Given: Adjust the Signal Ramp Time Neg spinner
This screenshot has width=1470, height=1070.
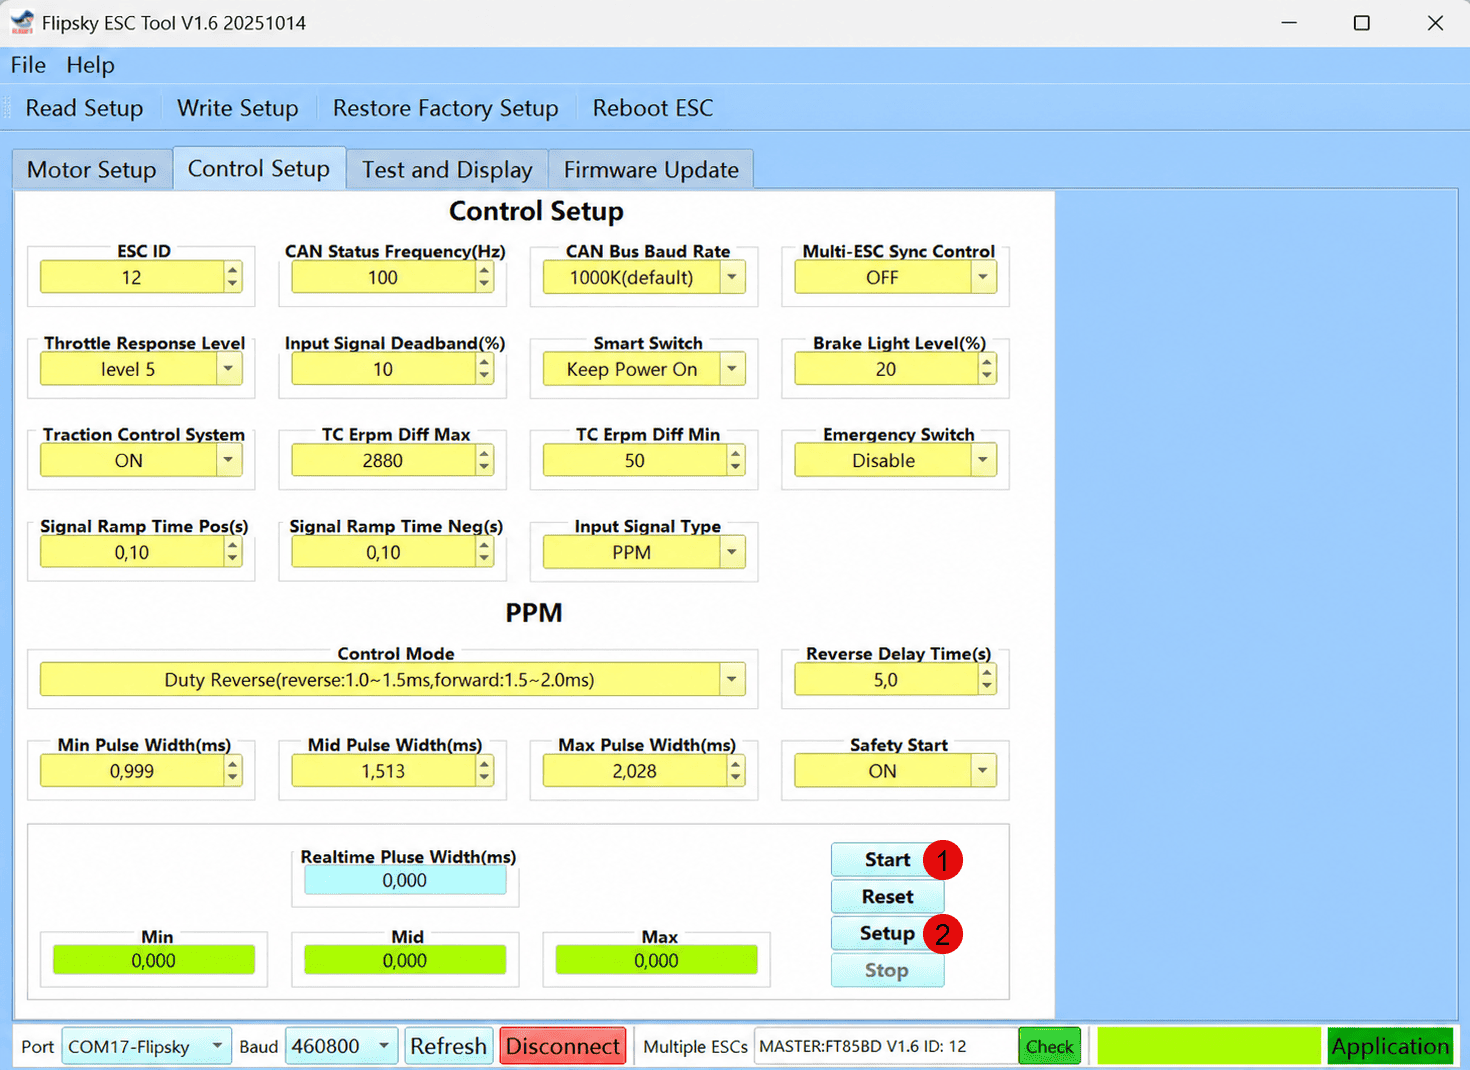Looking at the screenshot, I should 485,553.
